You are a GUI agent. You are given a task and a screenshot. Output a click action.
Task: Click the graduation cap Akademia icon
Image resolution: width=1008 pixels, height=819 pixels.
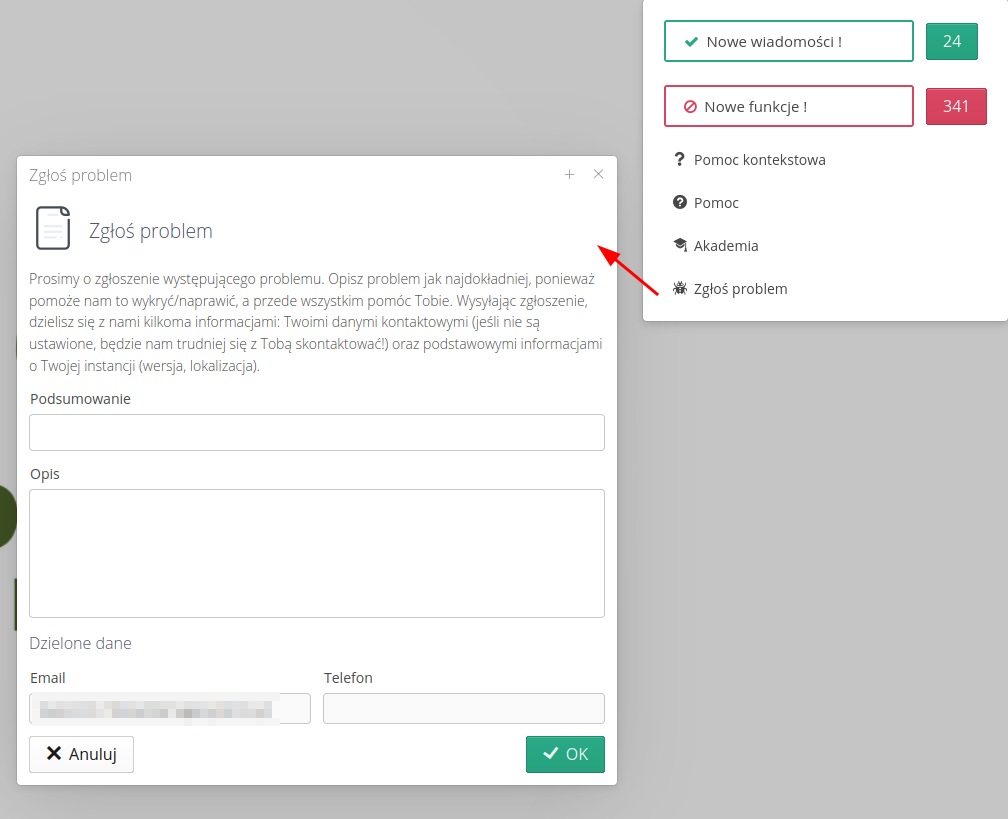pos(680,245)
